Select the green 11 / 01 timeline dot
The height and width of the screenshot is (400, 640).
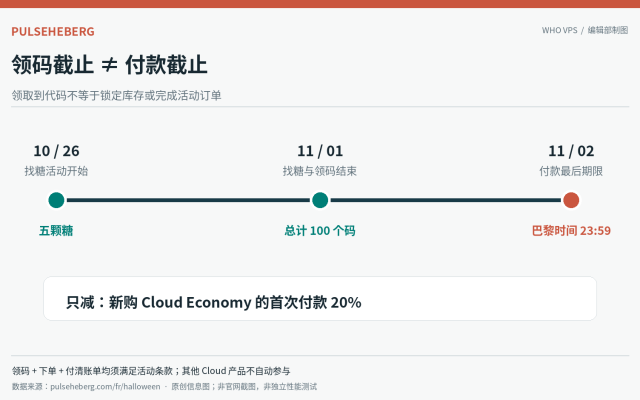320,200
